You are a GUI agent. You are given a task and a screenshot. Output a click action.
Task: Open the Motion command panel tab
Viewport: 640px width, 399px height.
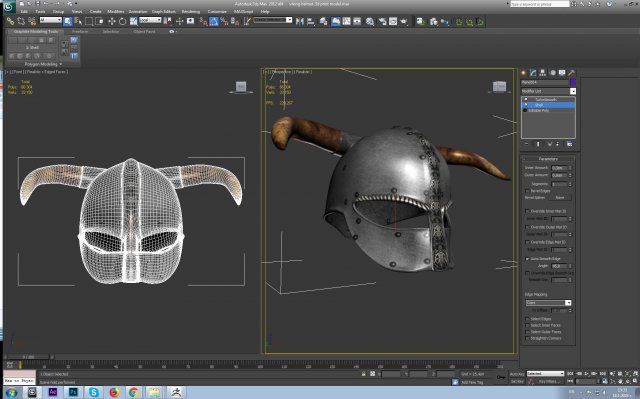553,73
